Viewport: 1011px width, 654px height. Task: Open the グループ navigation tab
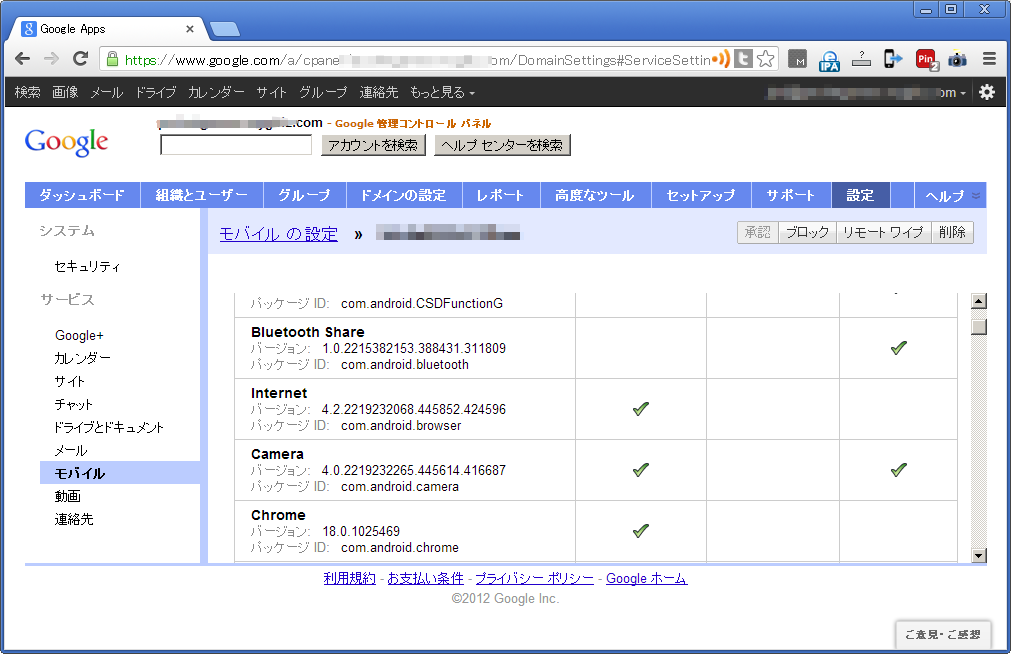click(304, 195)
